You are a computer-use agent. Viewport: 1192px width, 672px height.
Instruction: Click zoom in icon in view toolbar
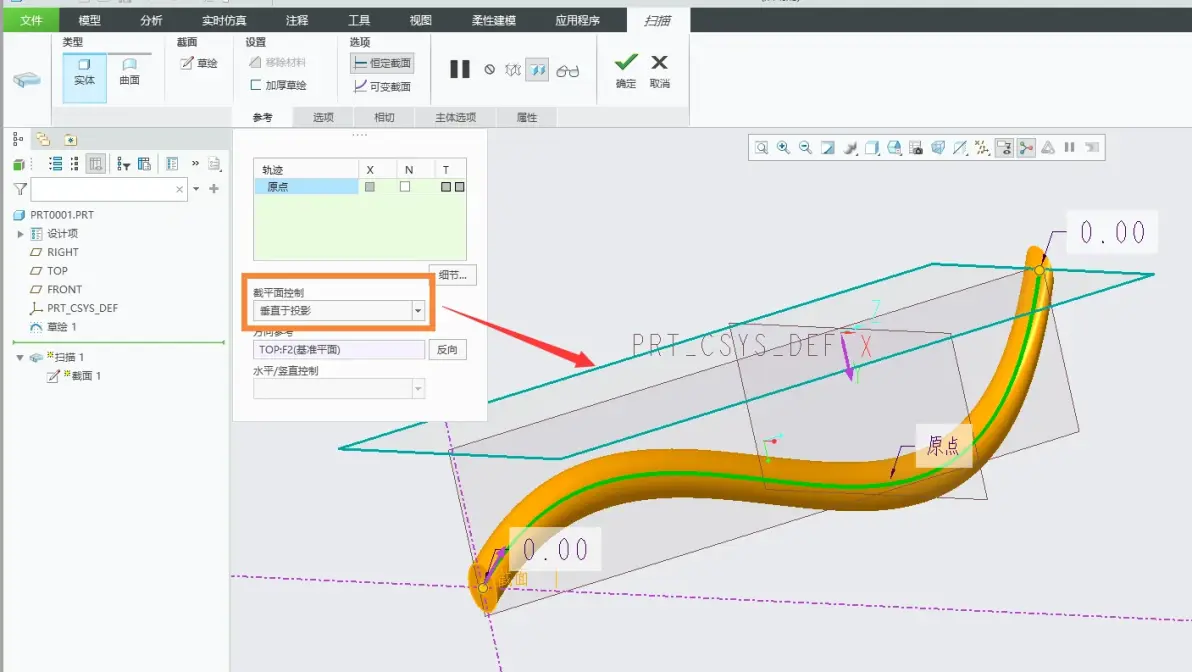pos(783,147)
